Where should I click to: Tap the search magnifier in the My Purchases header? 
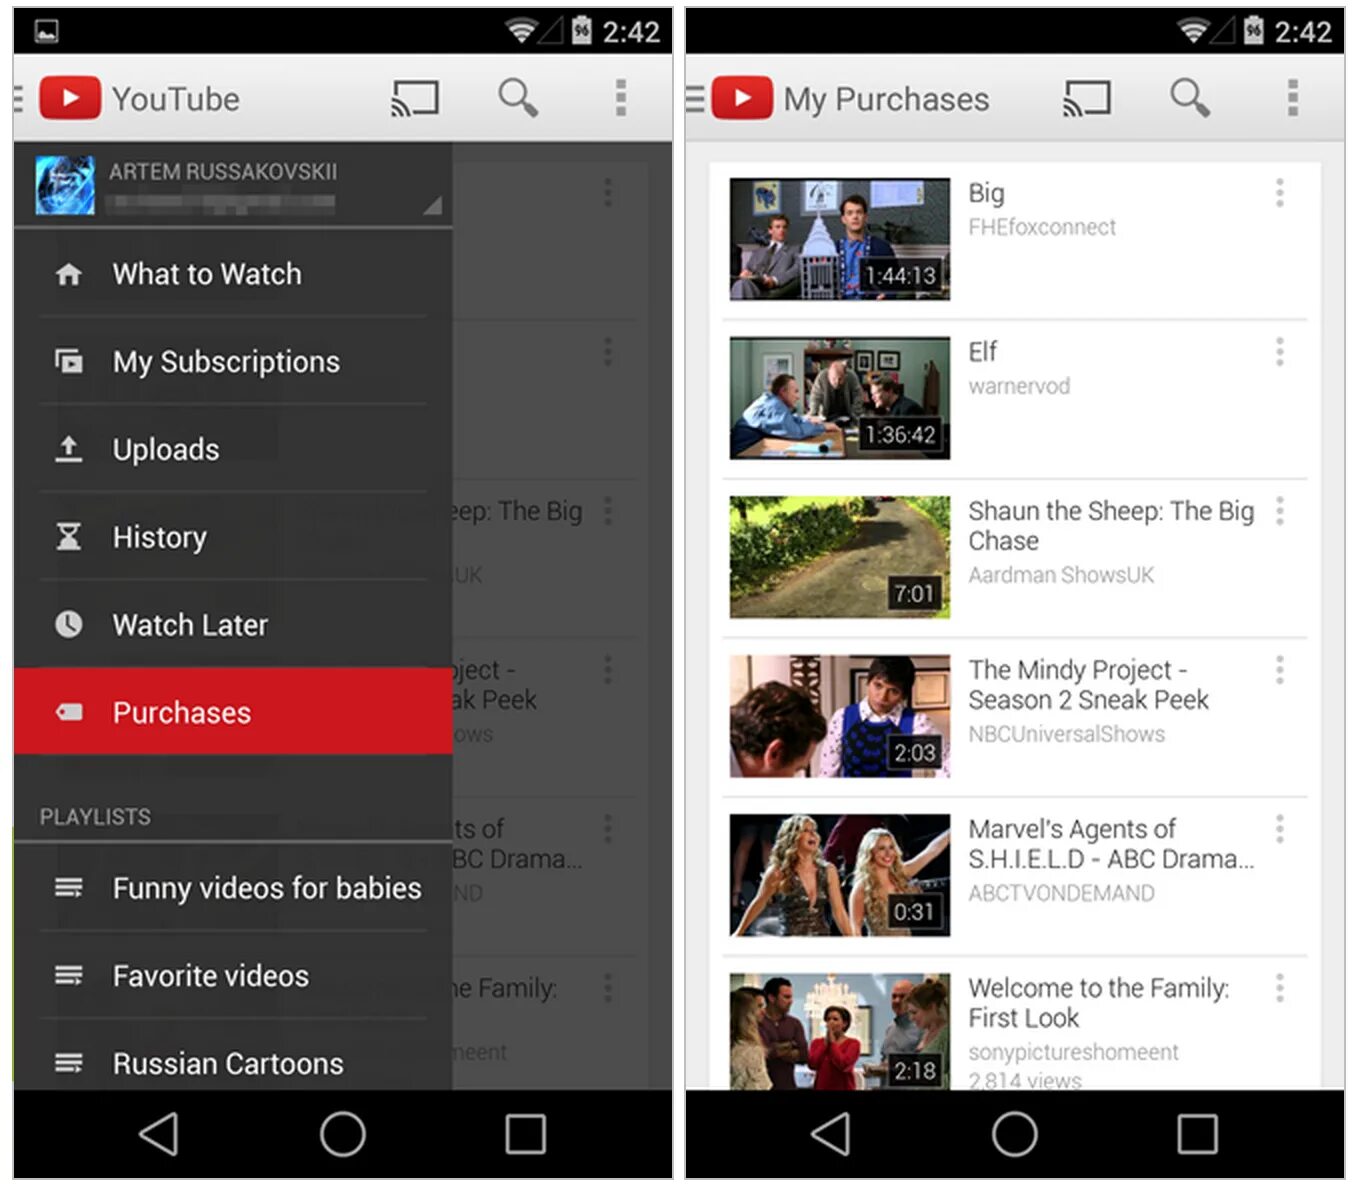click(x=1190, y=98)
